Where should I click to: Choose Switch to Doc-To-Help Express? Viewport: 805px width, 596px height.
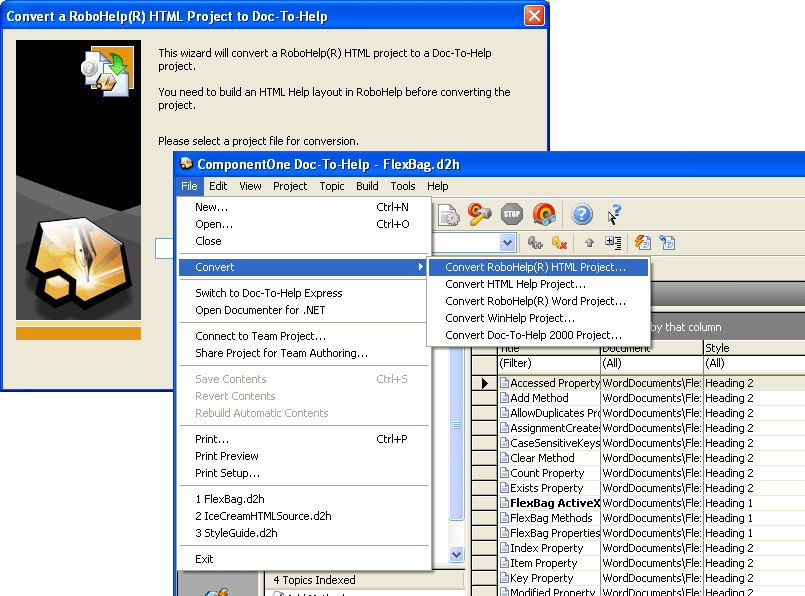303,293
